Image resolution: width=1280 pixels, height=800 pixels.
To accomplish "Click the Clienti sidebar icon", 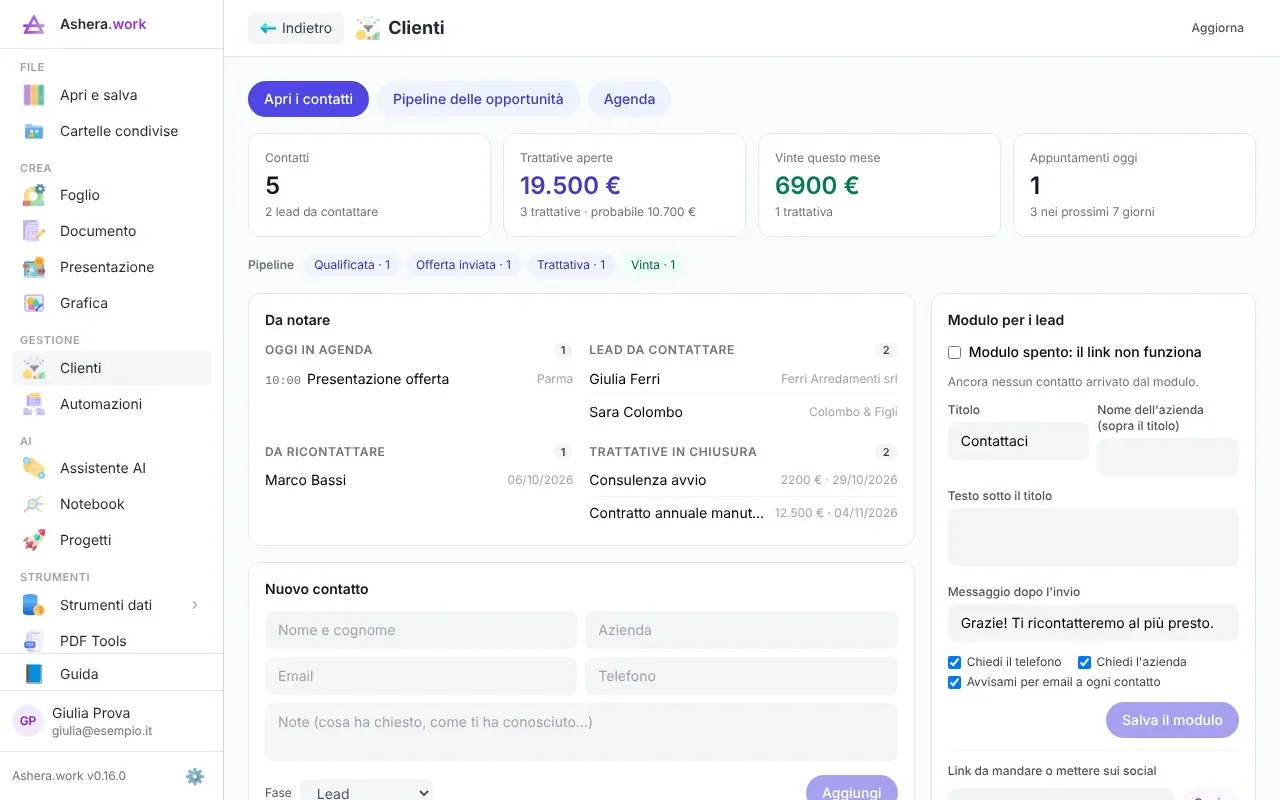I will click(x=34, y=368).
